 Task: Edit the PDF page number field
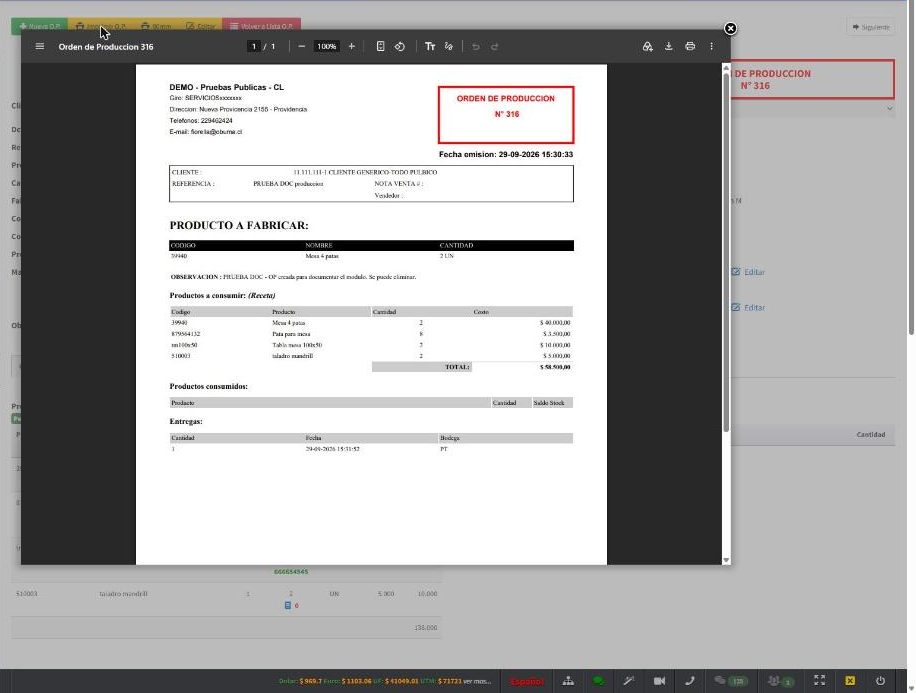point(254,46)
